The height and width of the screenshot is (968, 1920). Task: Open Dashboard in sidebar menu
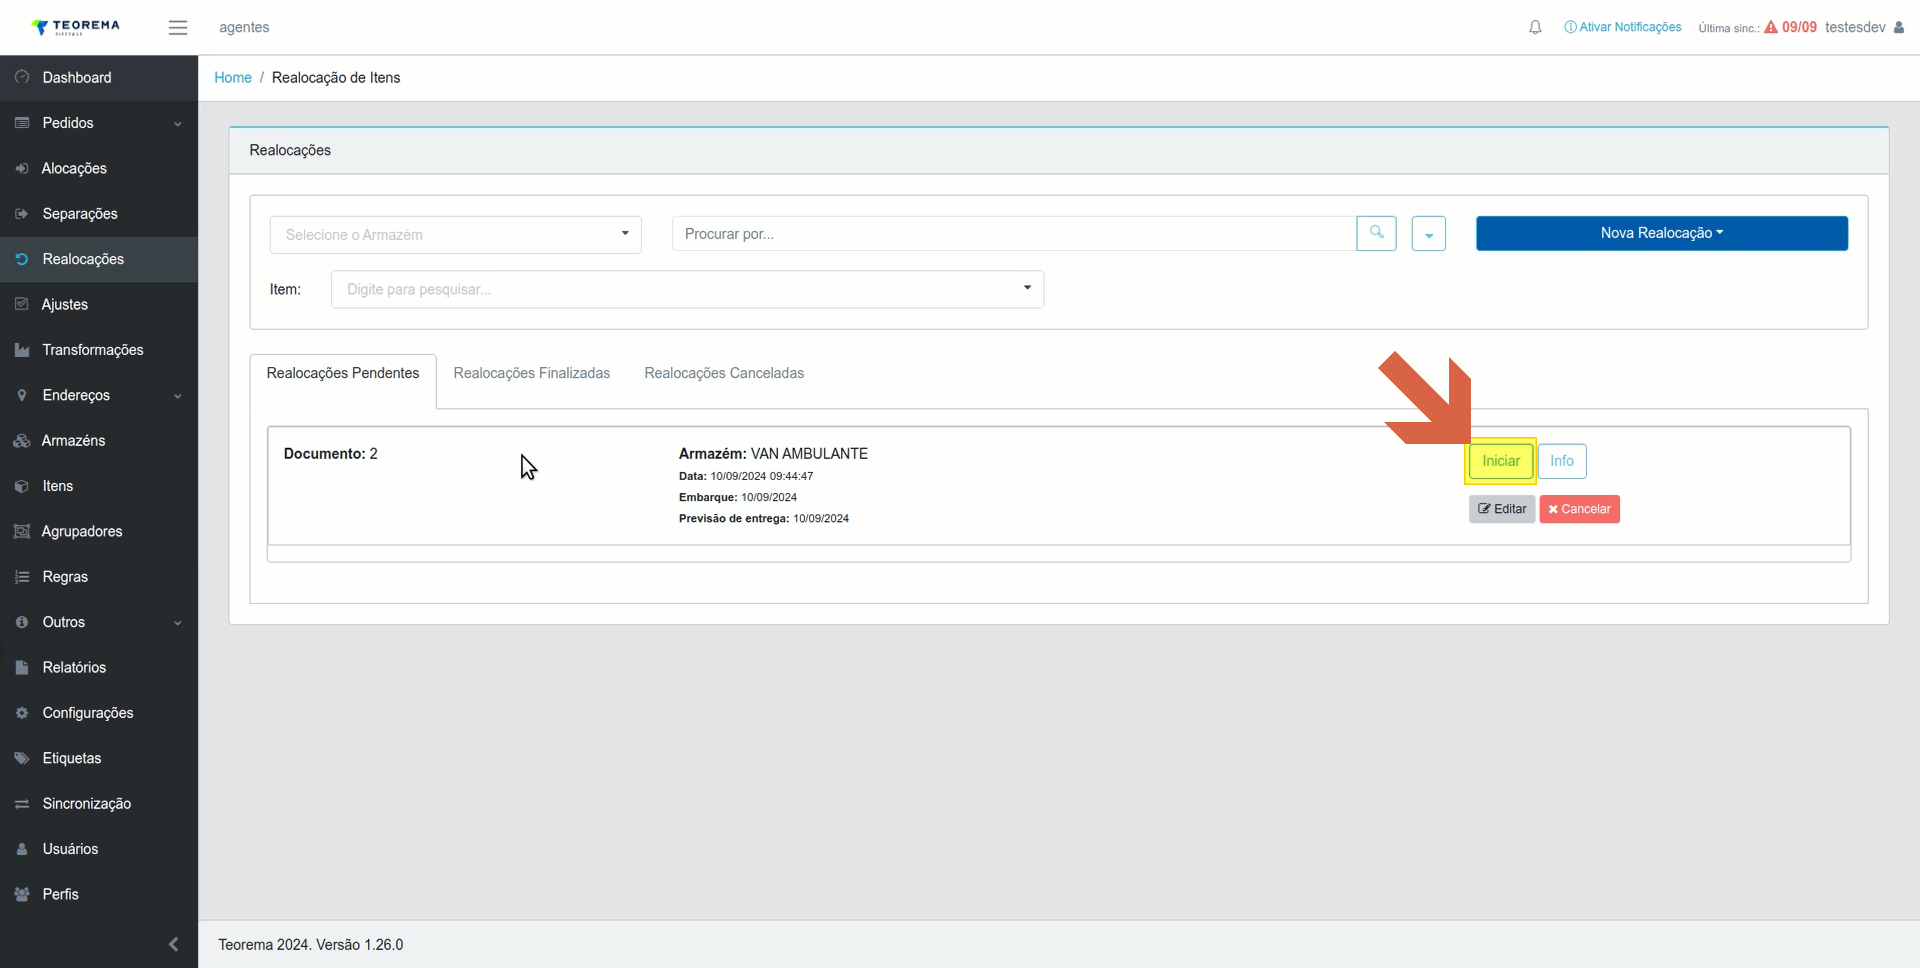coord(99,77)
